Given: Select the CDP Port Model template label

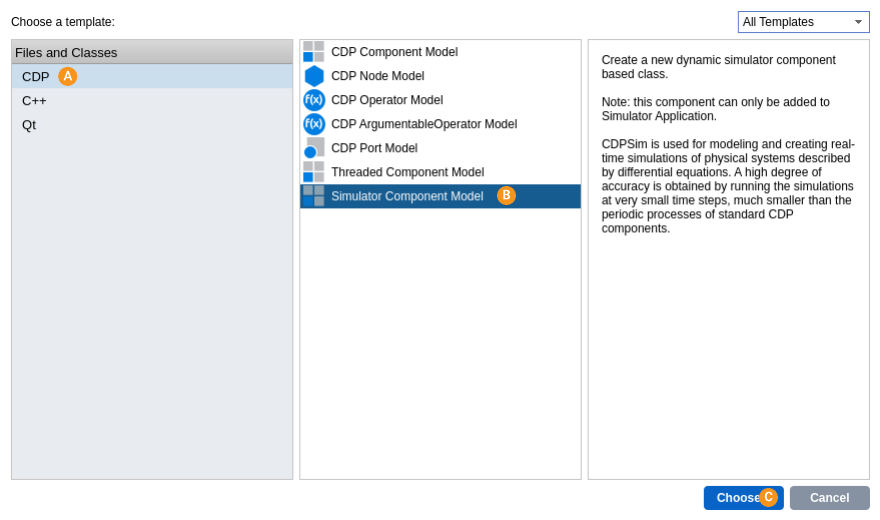Looking at the screenshot, I should 374,148.
